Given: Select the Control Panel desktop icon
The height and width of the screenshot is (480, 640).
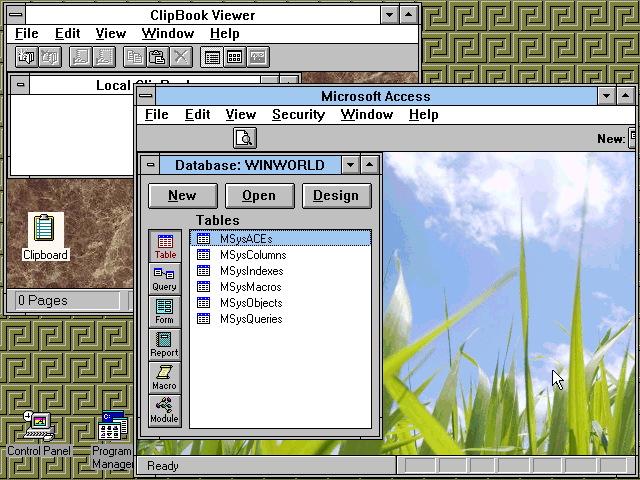Looking at the screenshot, I should pos(39,434).
